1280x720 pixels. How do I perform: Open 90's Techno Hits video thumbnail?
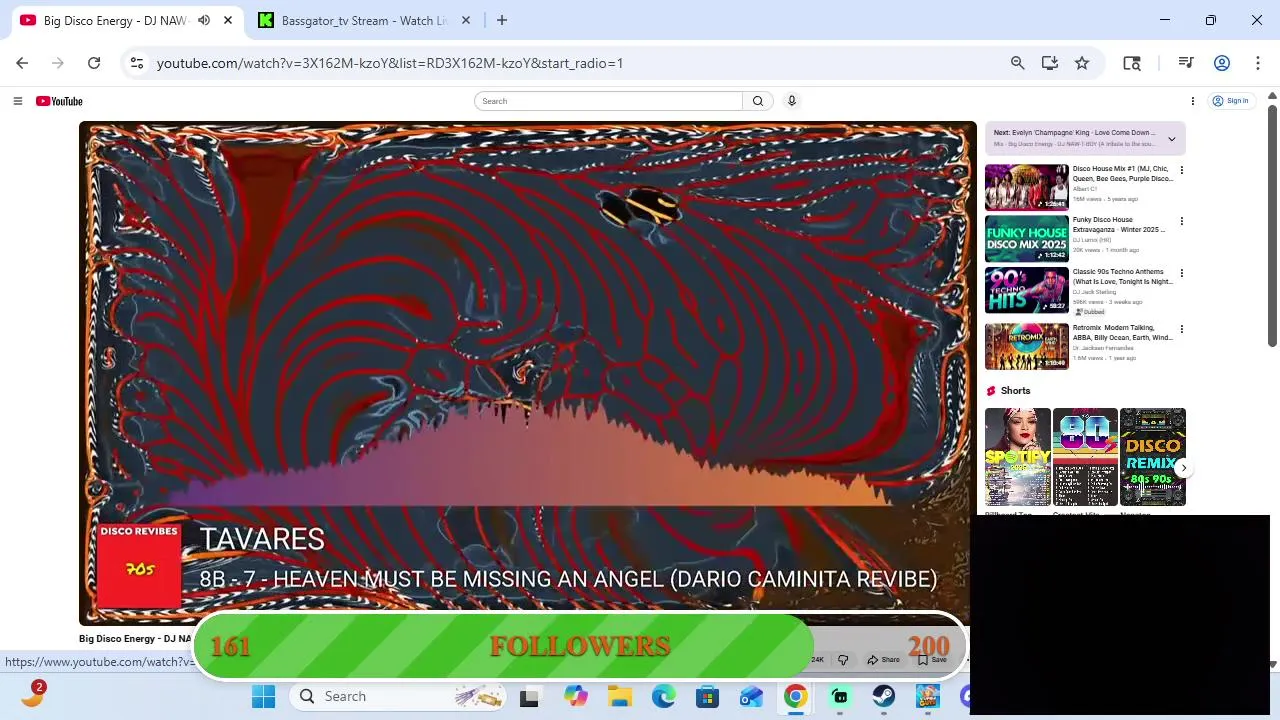(1026, 291)
